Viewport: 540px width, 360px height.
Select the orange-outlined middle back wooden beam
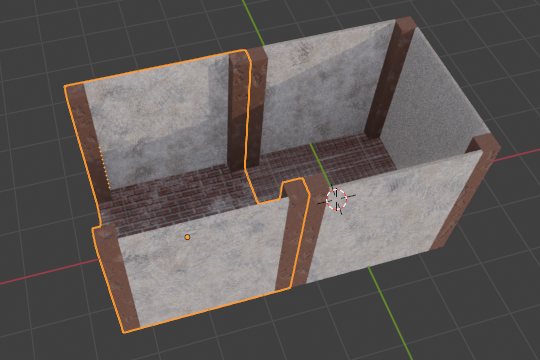point(239,110)
